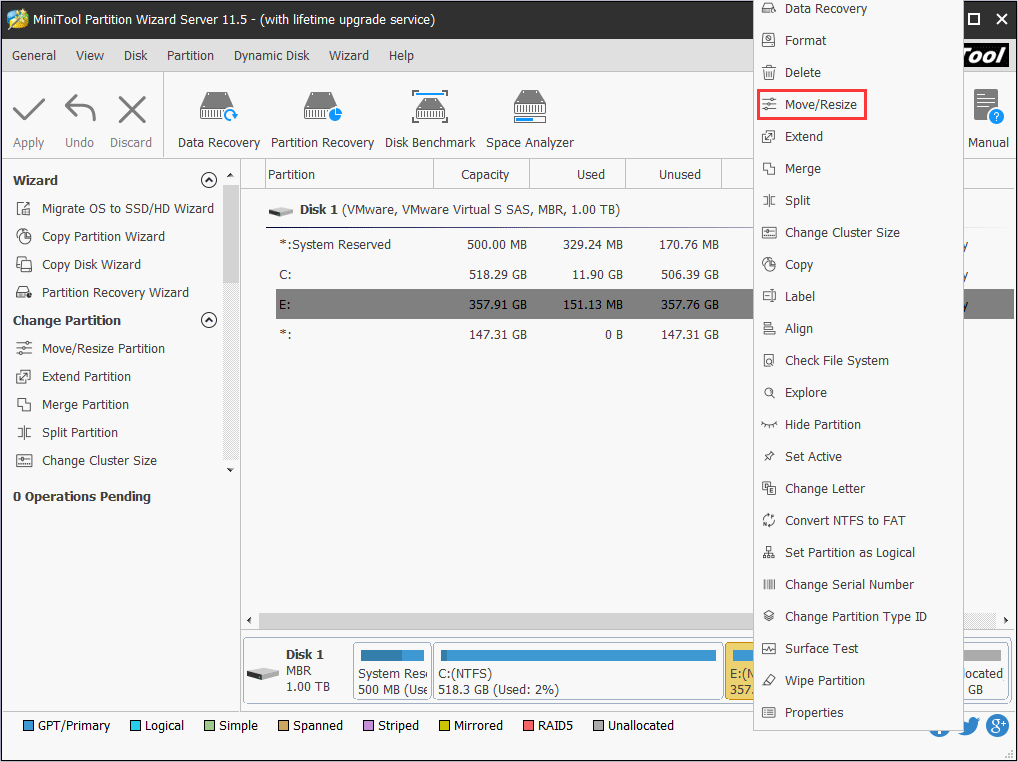This screenshot has height=762, width=1018.
Task: Choose Set Active in context menu
Action: click(x=858, y=457)
